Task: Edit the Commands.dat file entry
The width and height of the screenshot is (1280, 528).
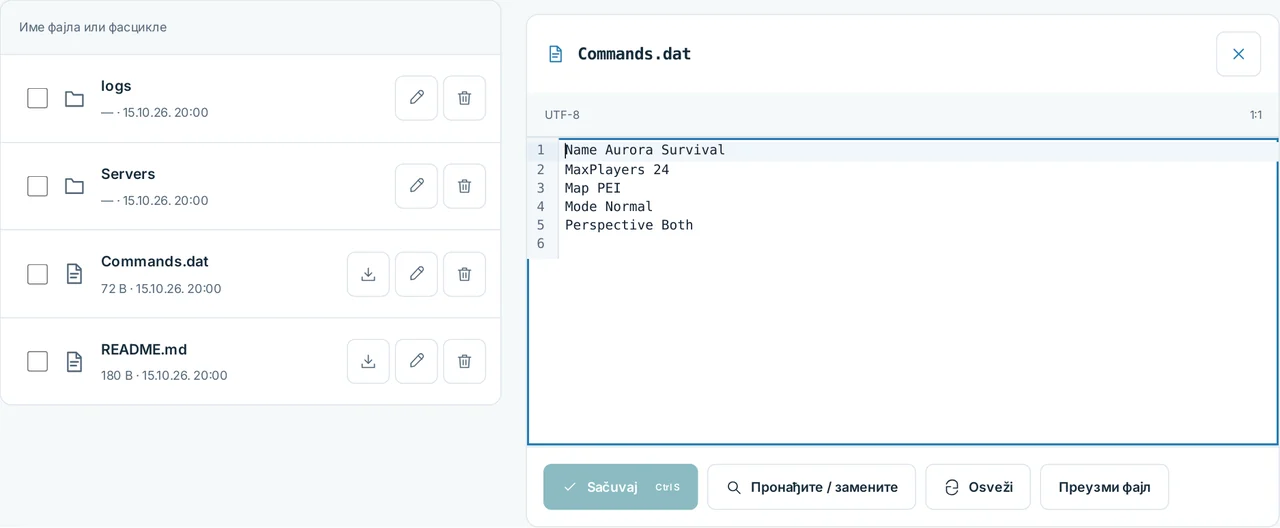Action: [416, 274]
